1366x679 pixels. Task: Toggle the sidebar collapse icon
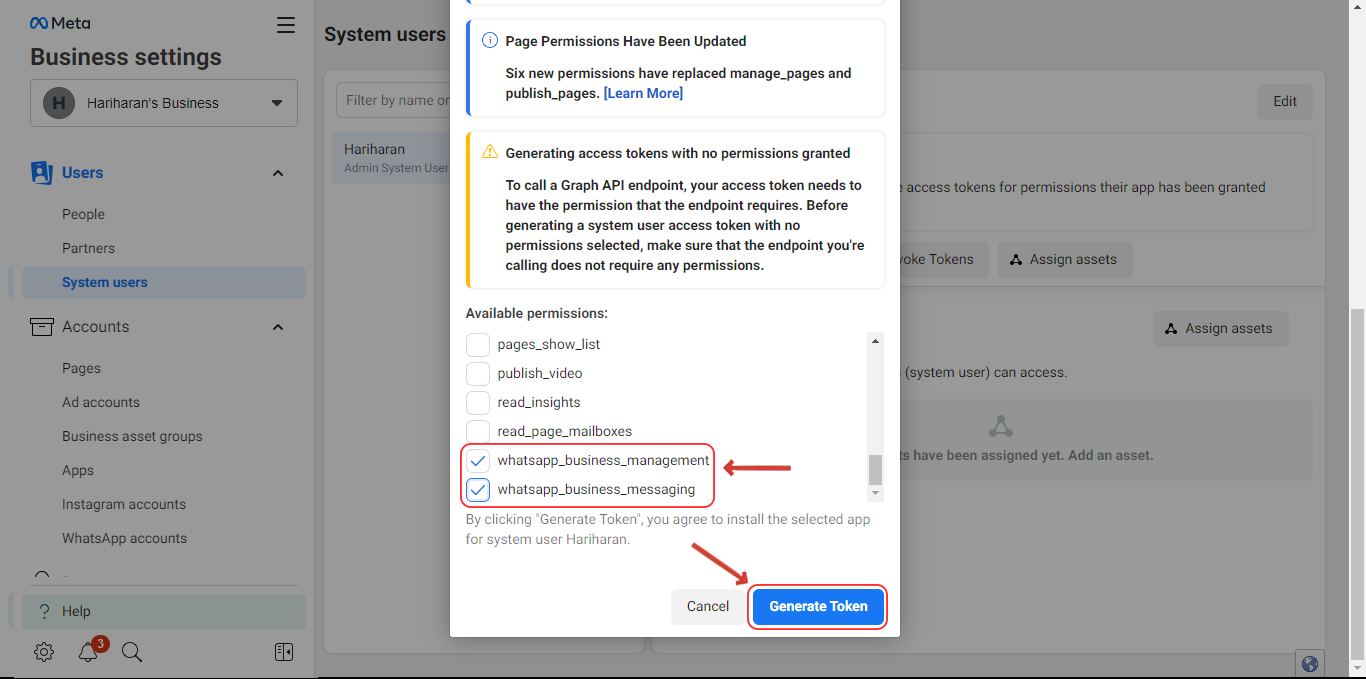pos(284,652)
